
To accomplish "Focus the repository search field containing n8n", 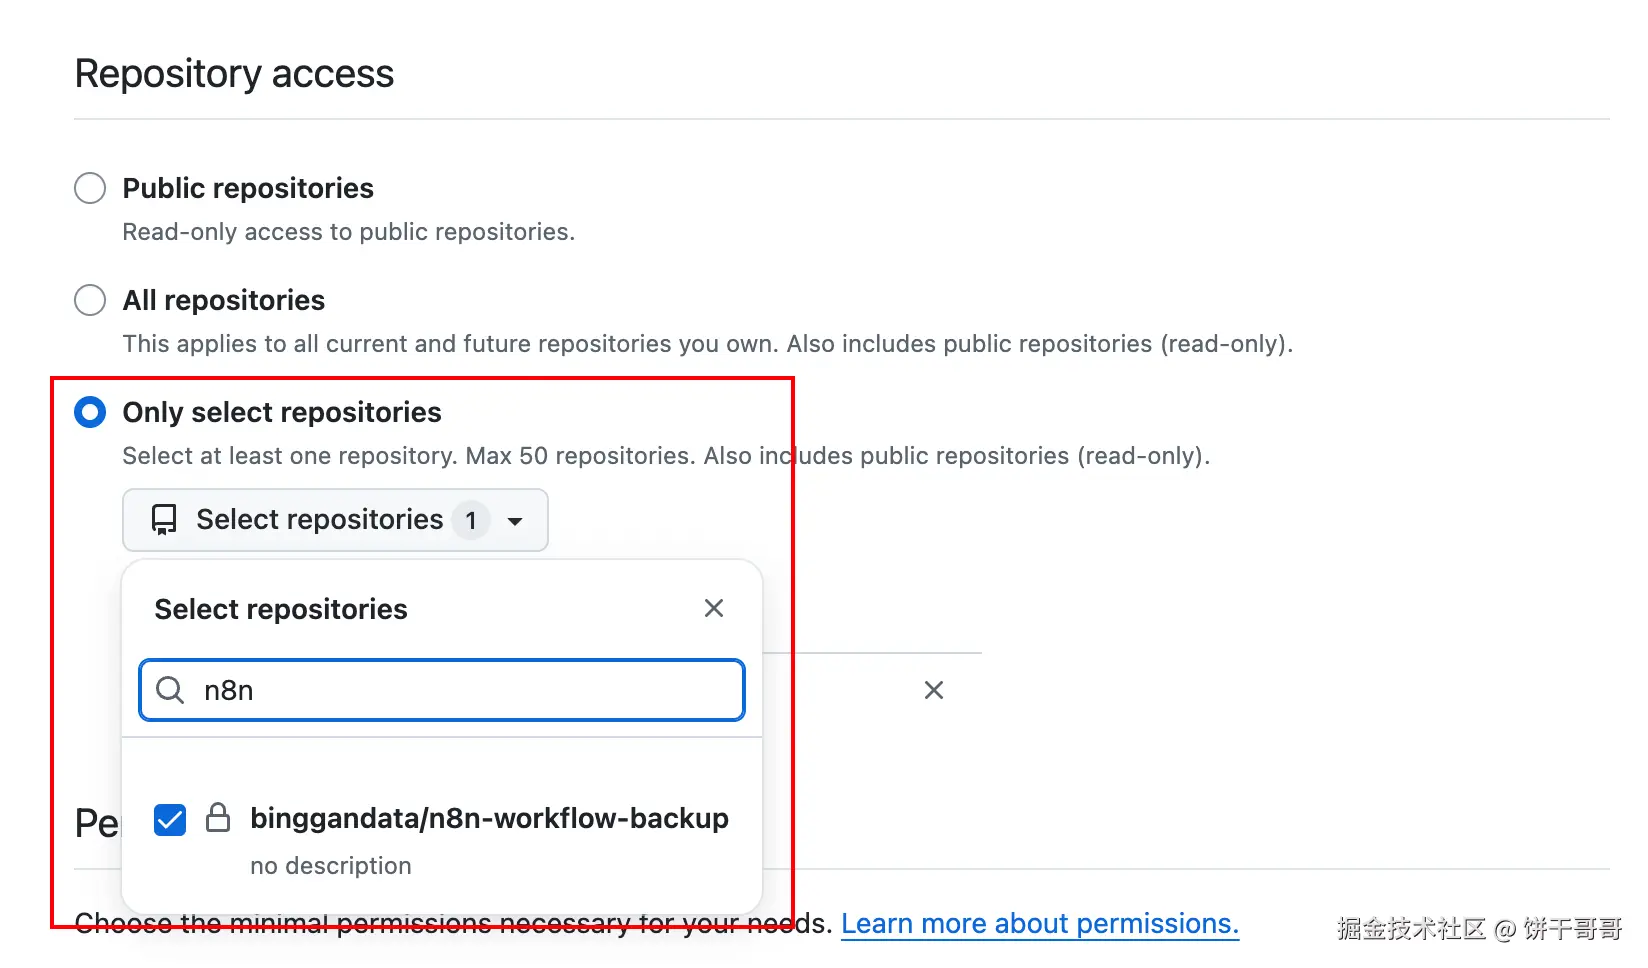I will (x=460, y=690).
